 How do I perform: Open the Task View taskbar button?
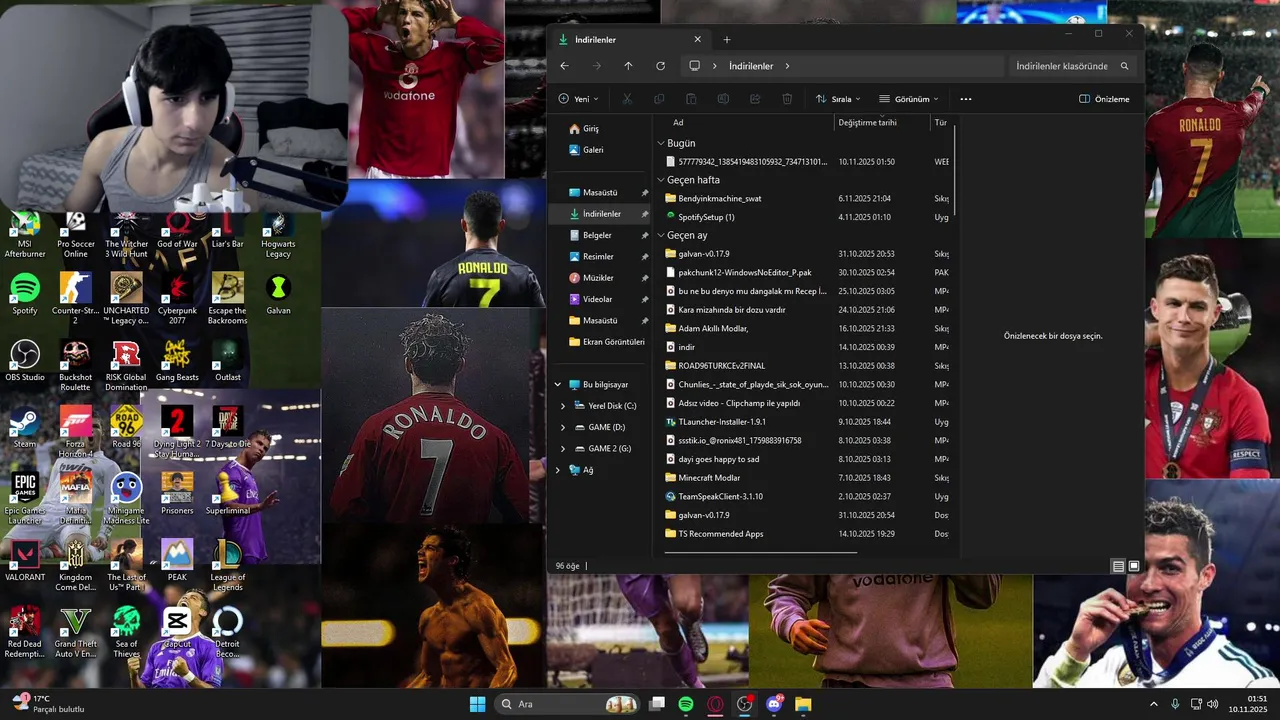click(x=657, y=704)
